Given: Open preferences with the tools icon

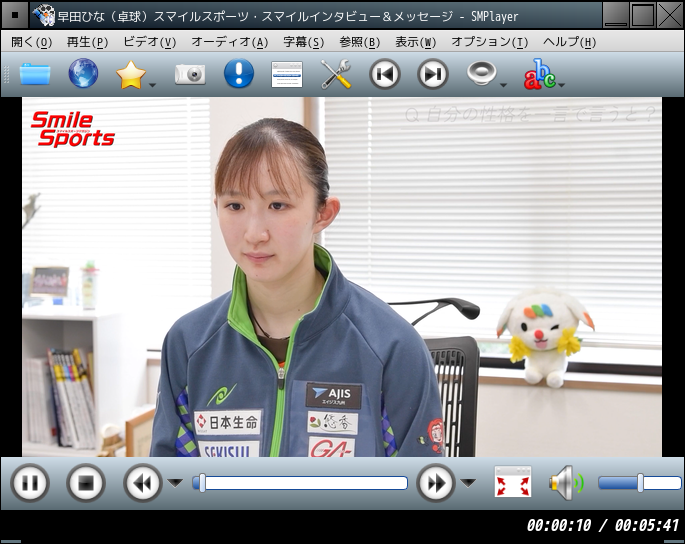Looking at the screenshot, I should pyautogui.click(x=336, y=74).
